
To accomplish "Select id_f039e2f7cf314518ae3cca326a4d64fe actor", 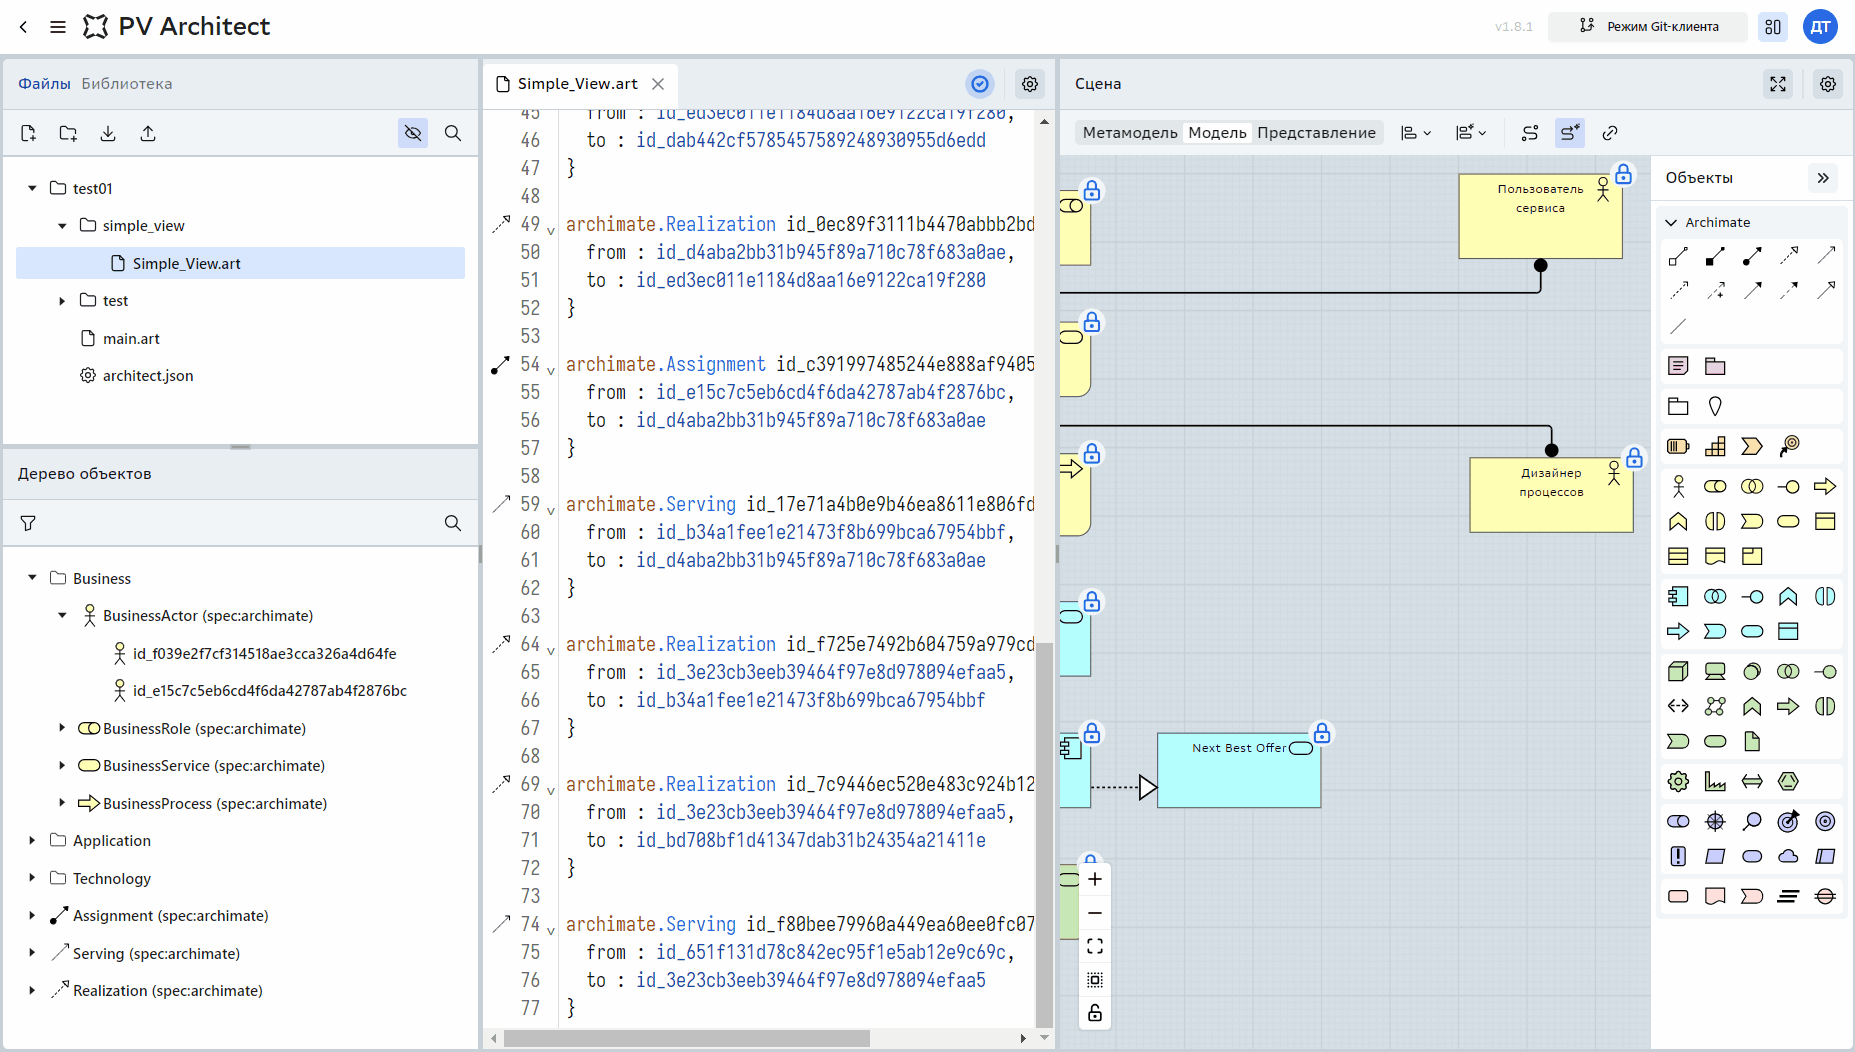I will coord(264,654).
